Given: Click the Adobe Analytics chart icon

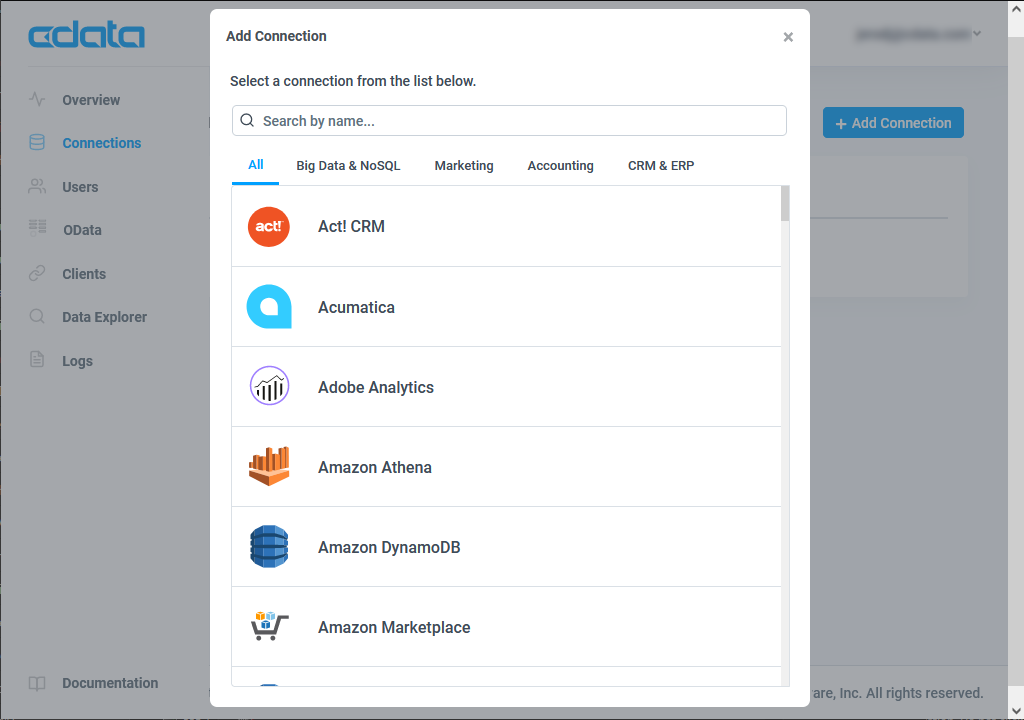Looking at the screenshot, I should [x=269, y=386].
